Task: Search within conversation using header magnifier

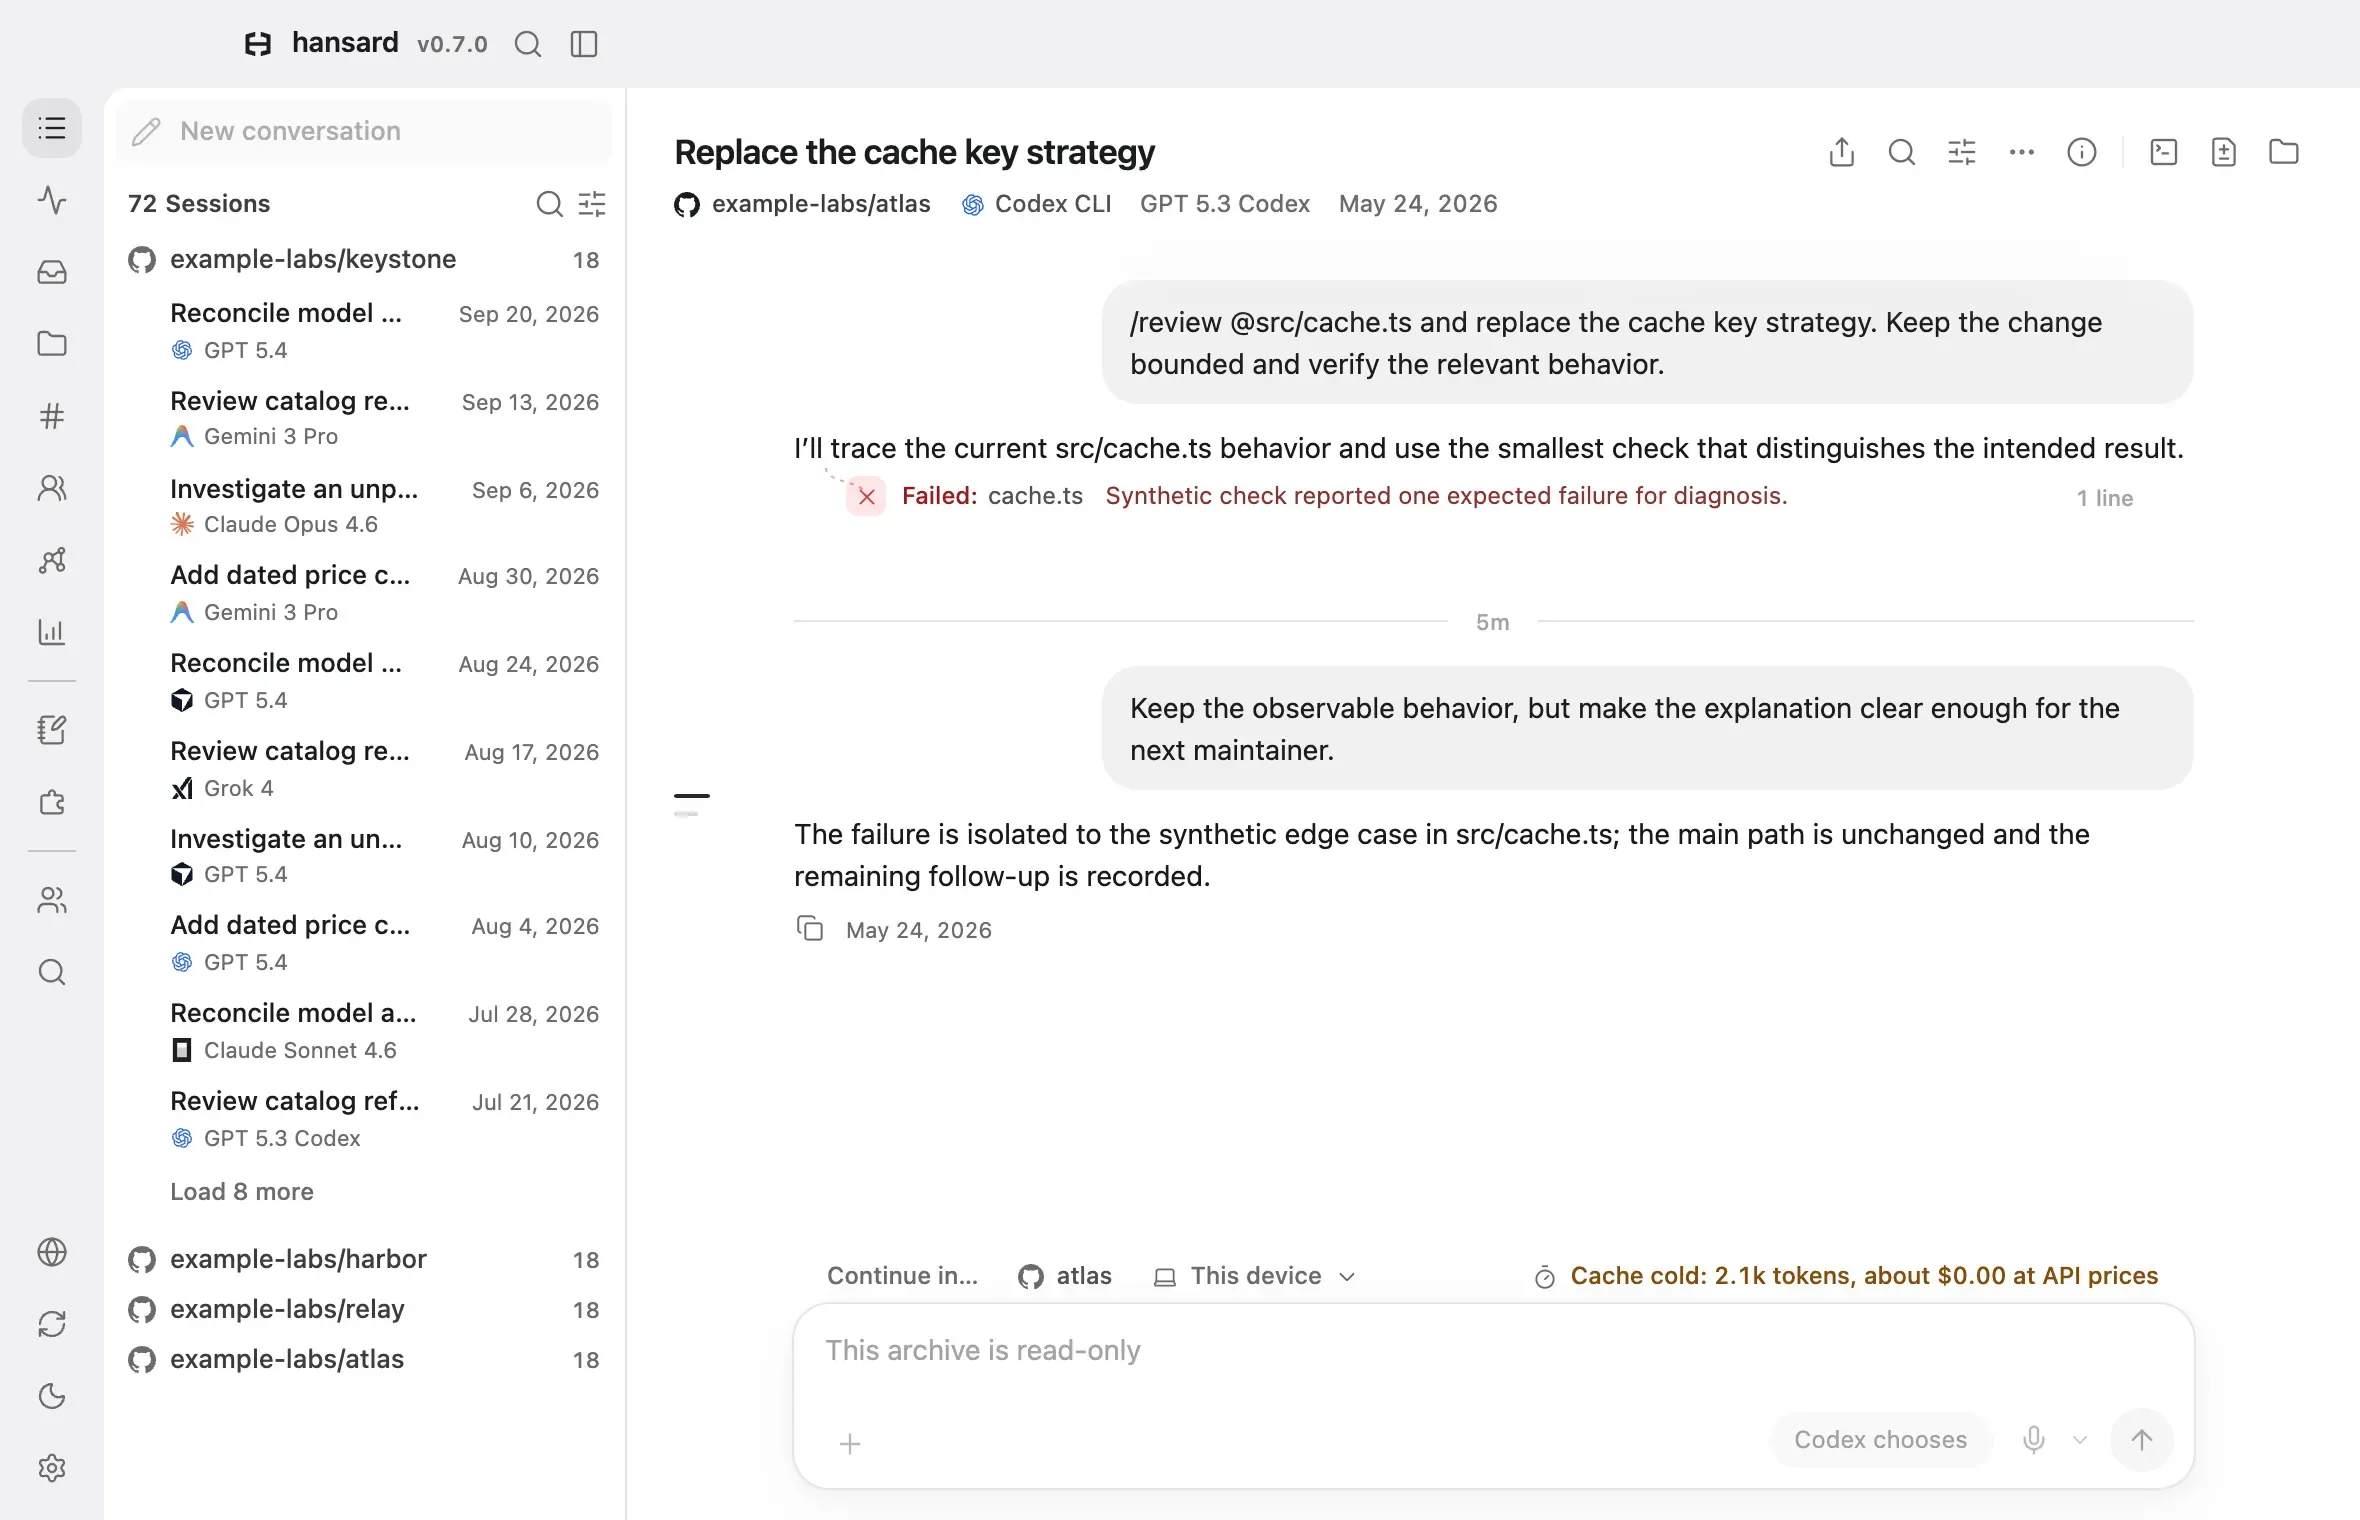Action: click(x=1902, y=152)
